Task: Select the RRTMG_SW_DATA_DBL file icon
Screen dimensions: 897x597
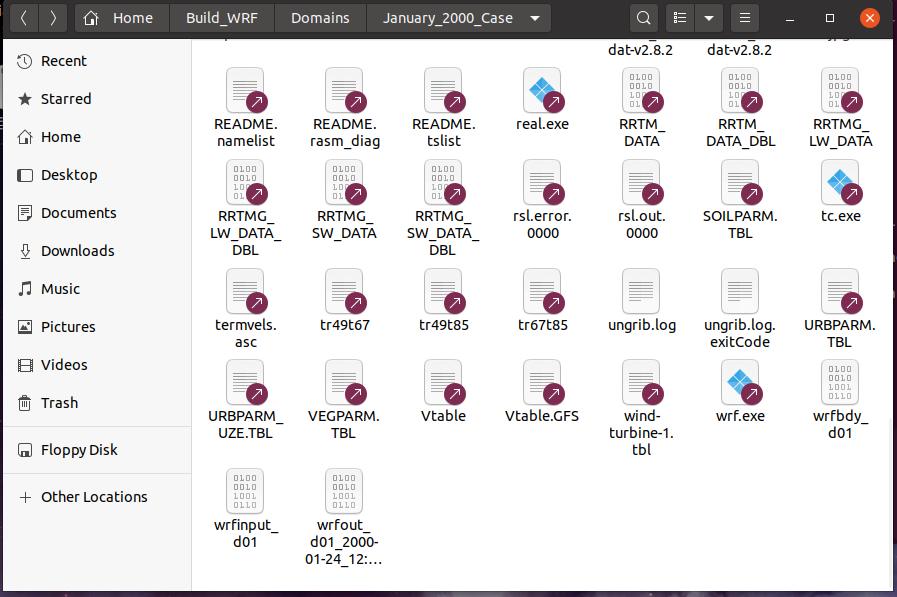Action: (x=443, y=182)
